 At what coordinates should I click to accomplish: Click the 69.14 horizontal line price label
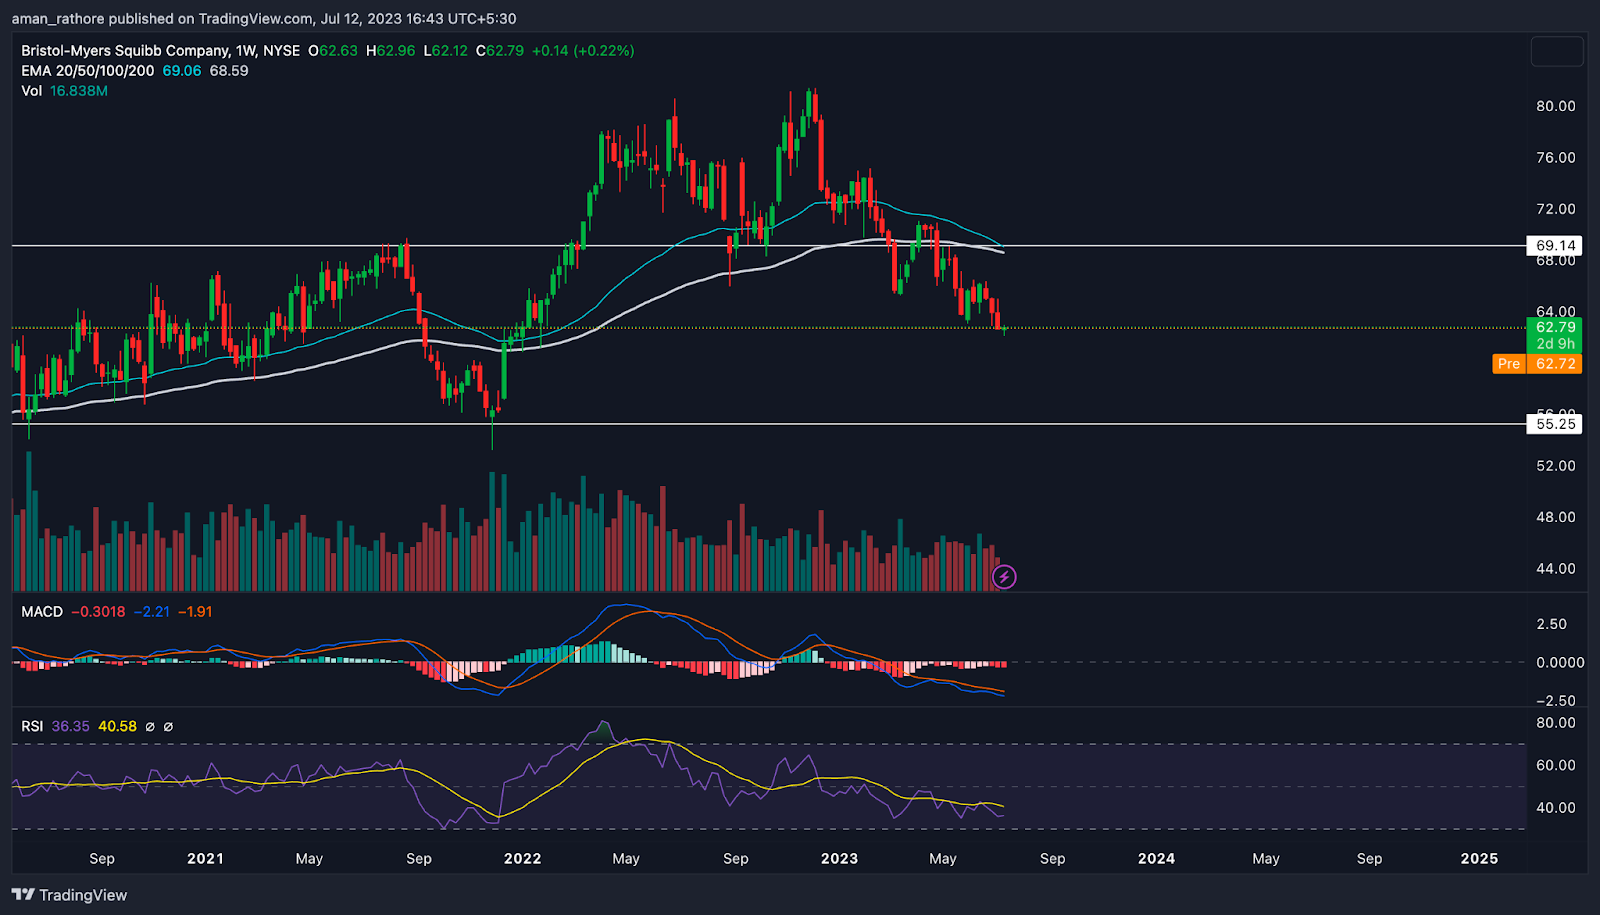point(1555,245)
